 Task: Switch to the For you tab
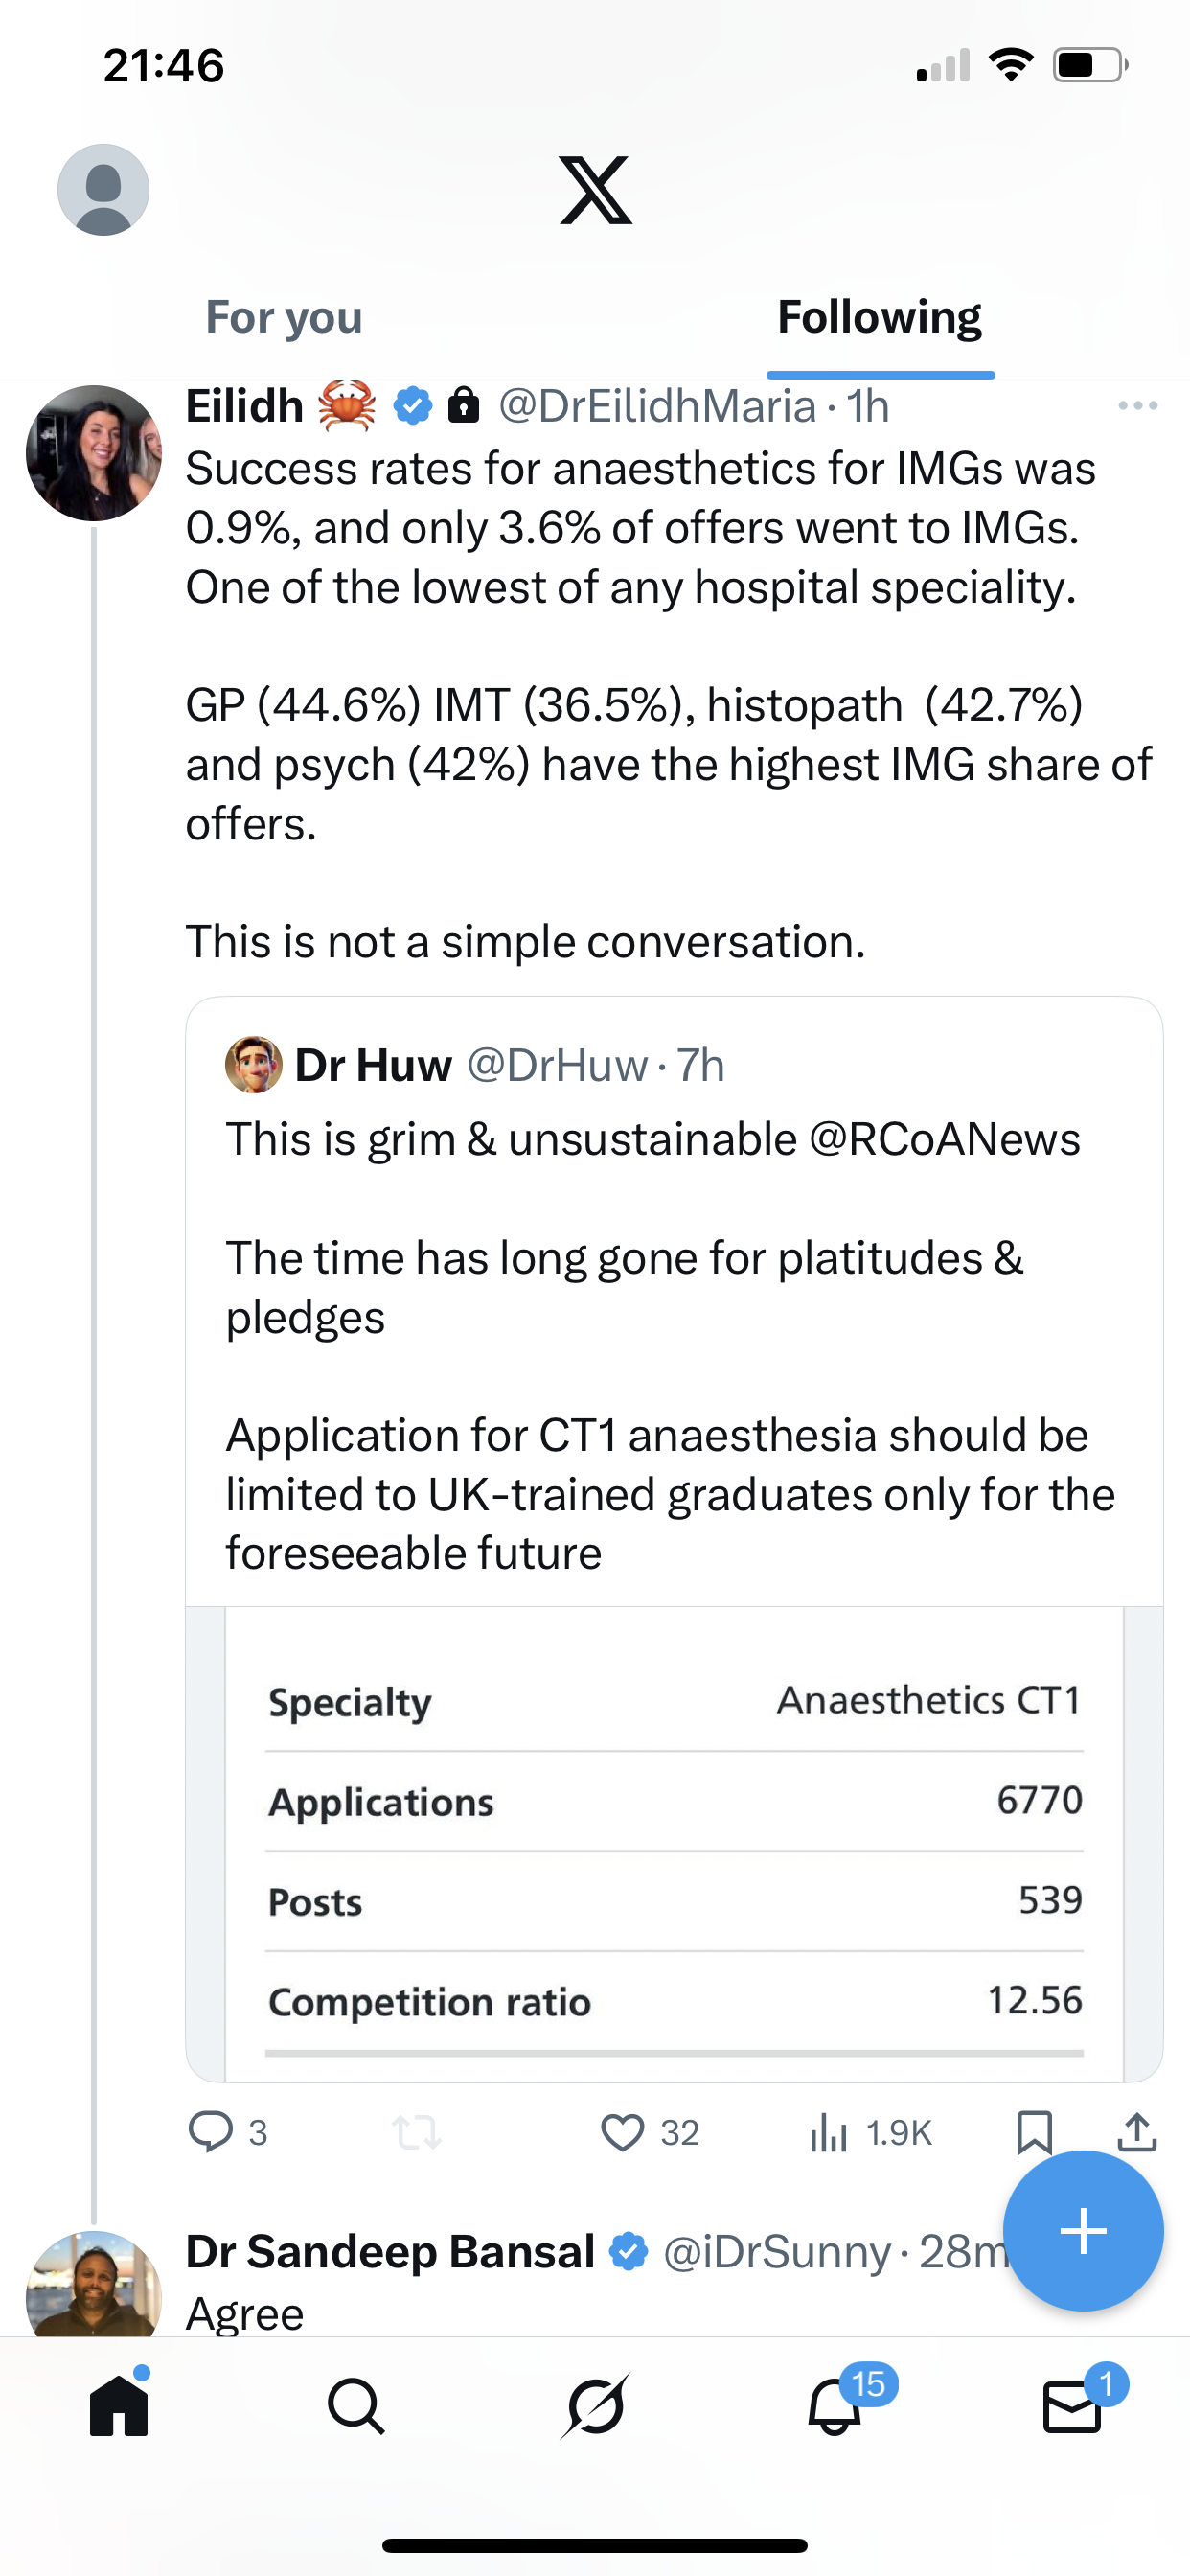point(284,318)
